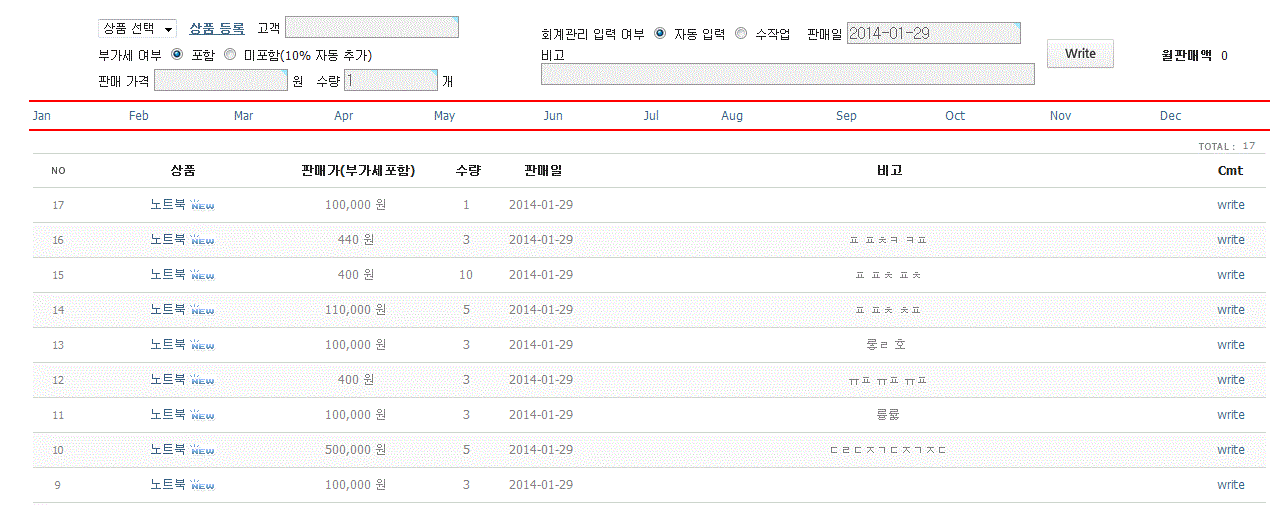Click the New badge in row 14
The image size is (1274, 505).
point(202,311)
